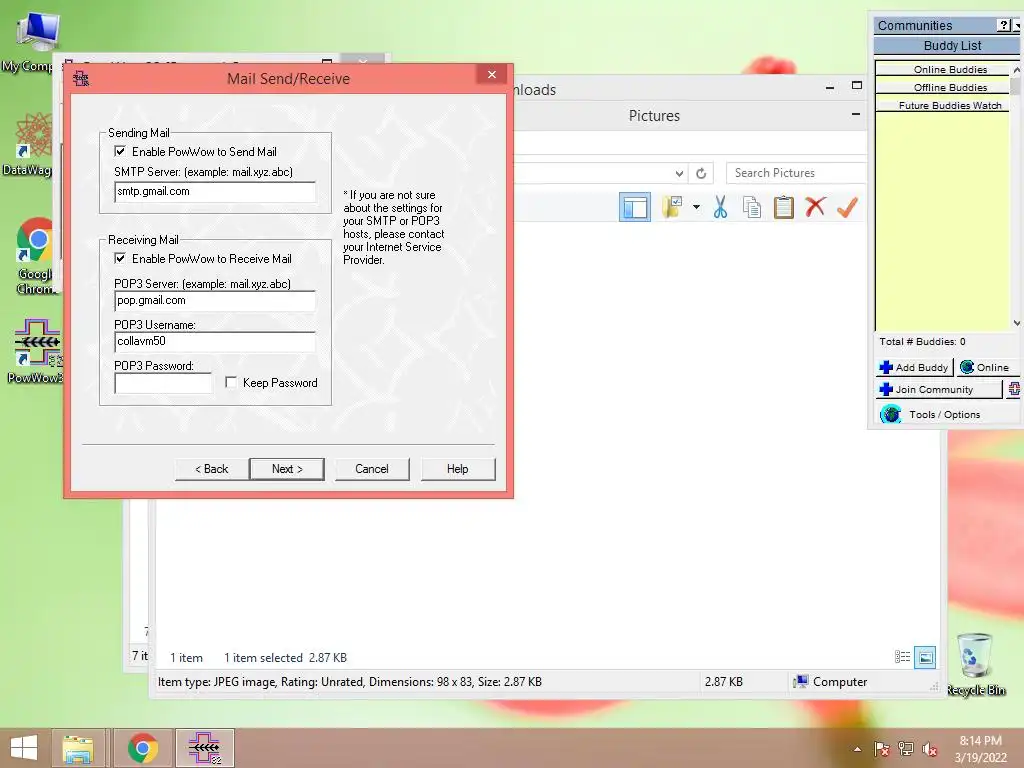Click the 'Total # Buddies: 0' text
The width and height of the screenshot is (1024, 768).
(x=922, y=342)
